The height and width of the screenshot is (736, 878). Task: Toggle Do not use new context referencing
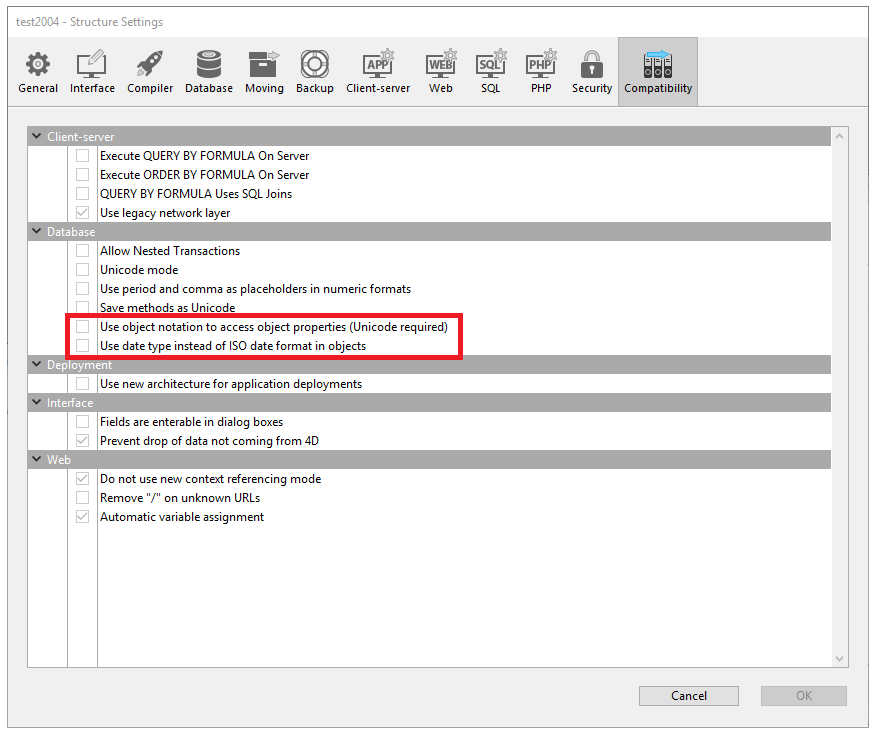(x=82, y=479)
